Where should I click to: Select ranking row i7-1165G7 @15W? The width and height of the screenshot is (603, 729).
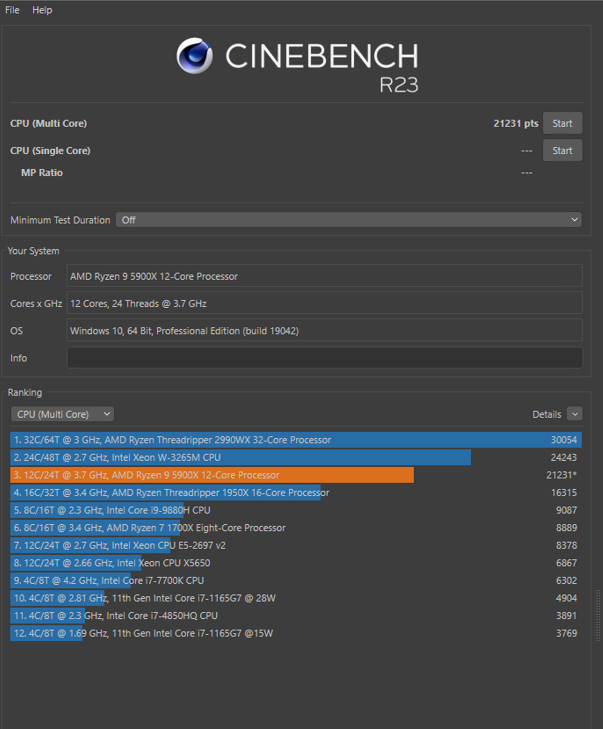pos(296,633)
